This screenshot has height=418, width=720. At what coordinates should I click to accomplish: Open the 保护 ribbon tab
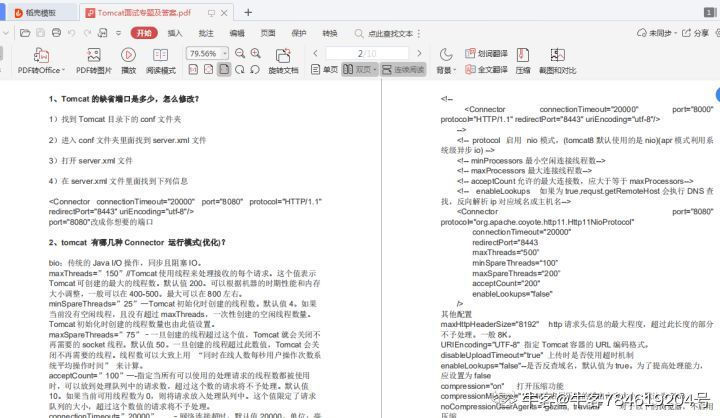click(x=299, y=33)
